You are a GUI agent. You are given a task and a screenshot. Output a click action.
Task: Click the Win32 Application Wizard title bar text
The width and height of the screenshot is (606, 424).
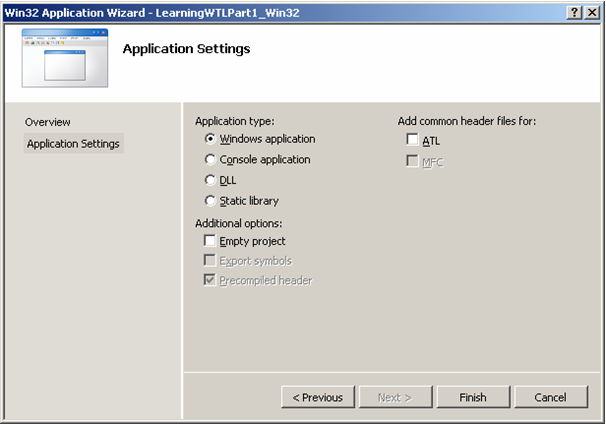click(152, 13)
